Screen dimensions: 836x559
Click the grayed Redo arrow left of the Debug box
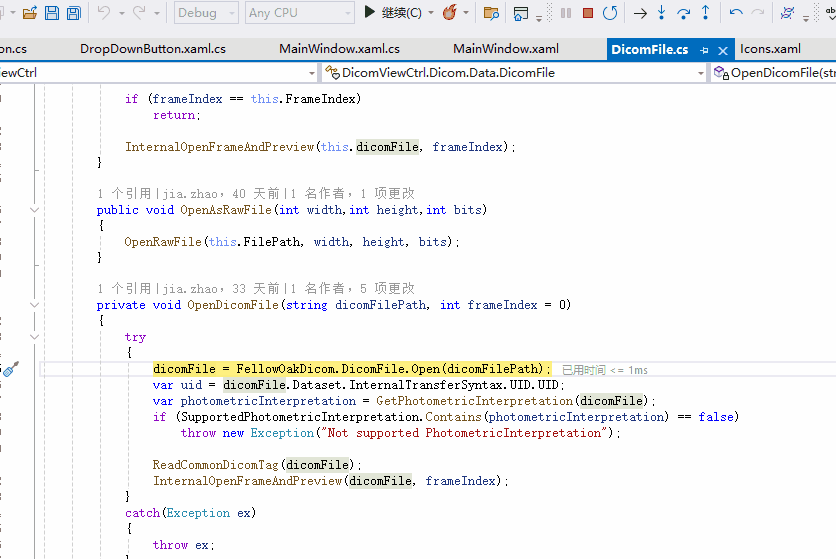[139, 12]
